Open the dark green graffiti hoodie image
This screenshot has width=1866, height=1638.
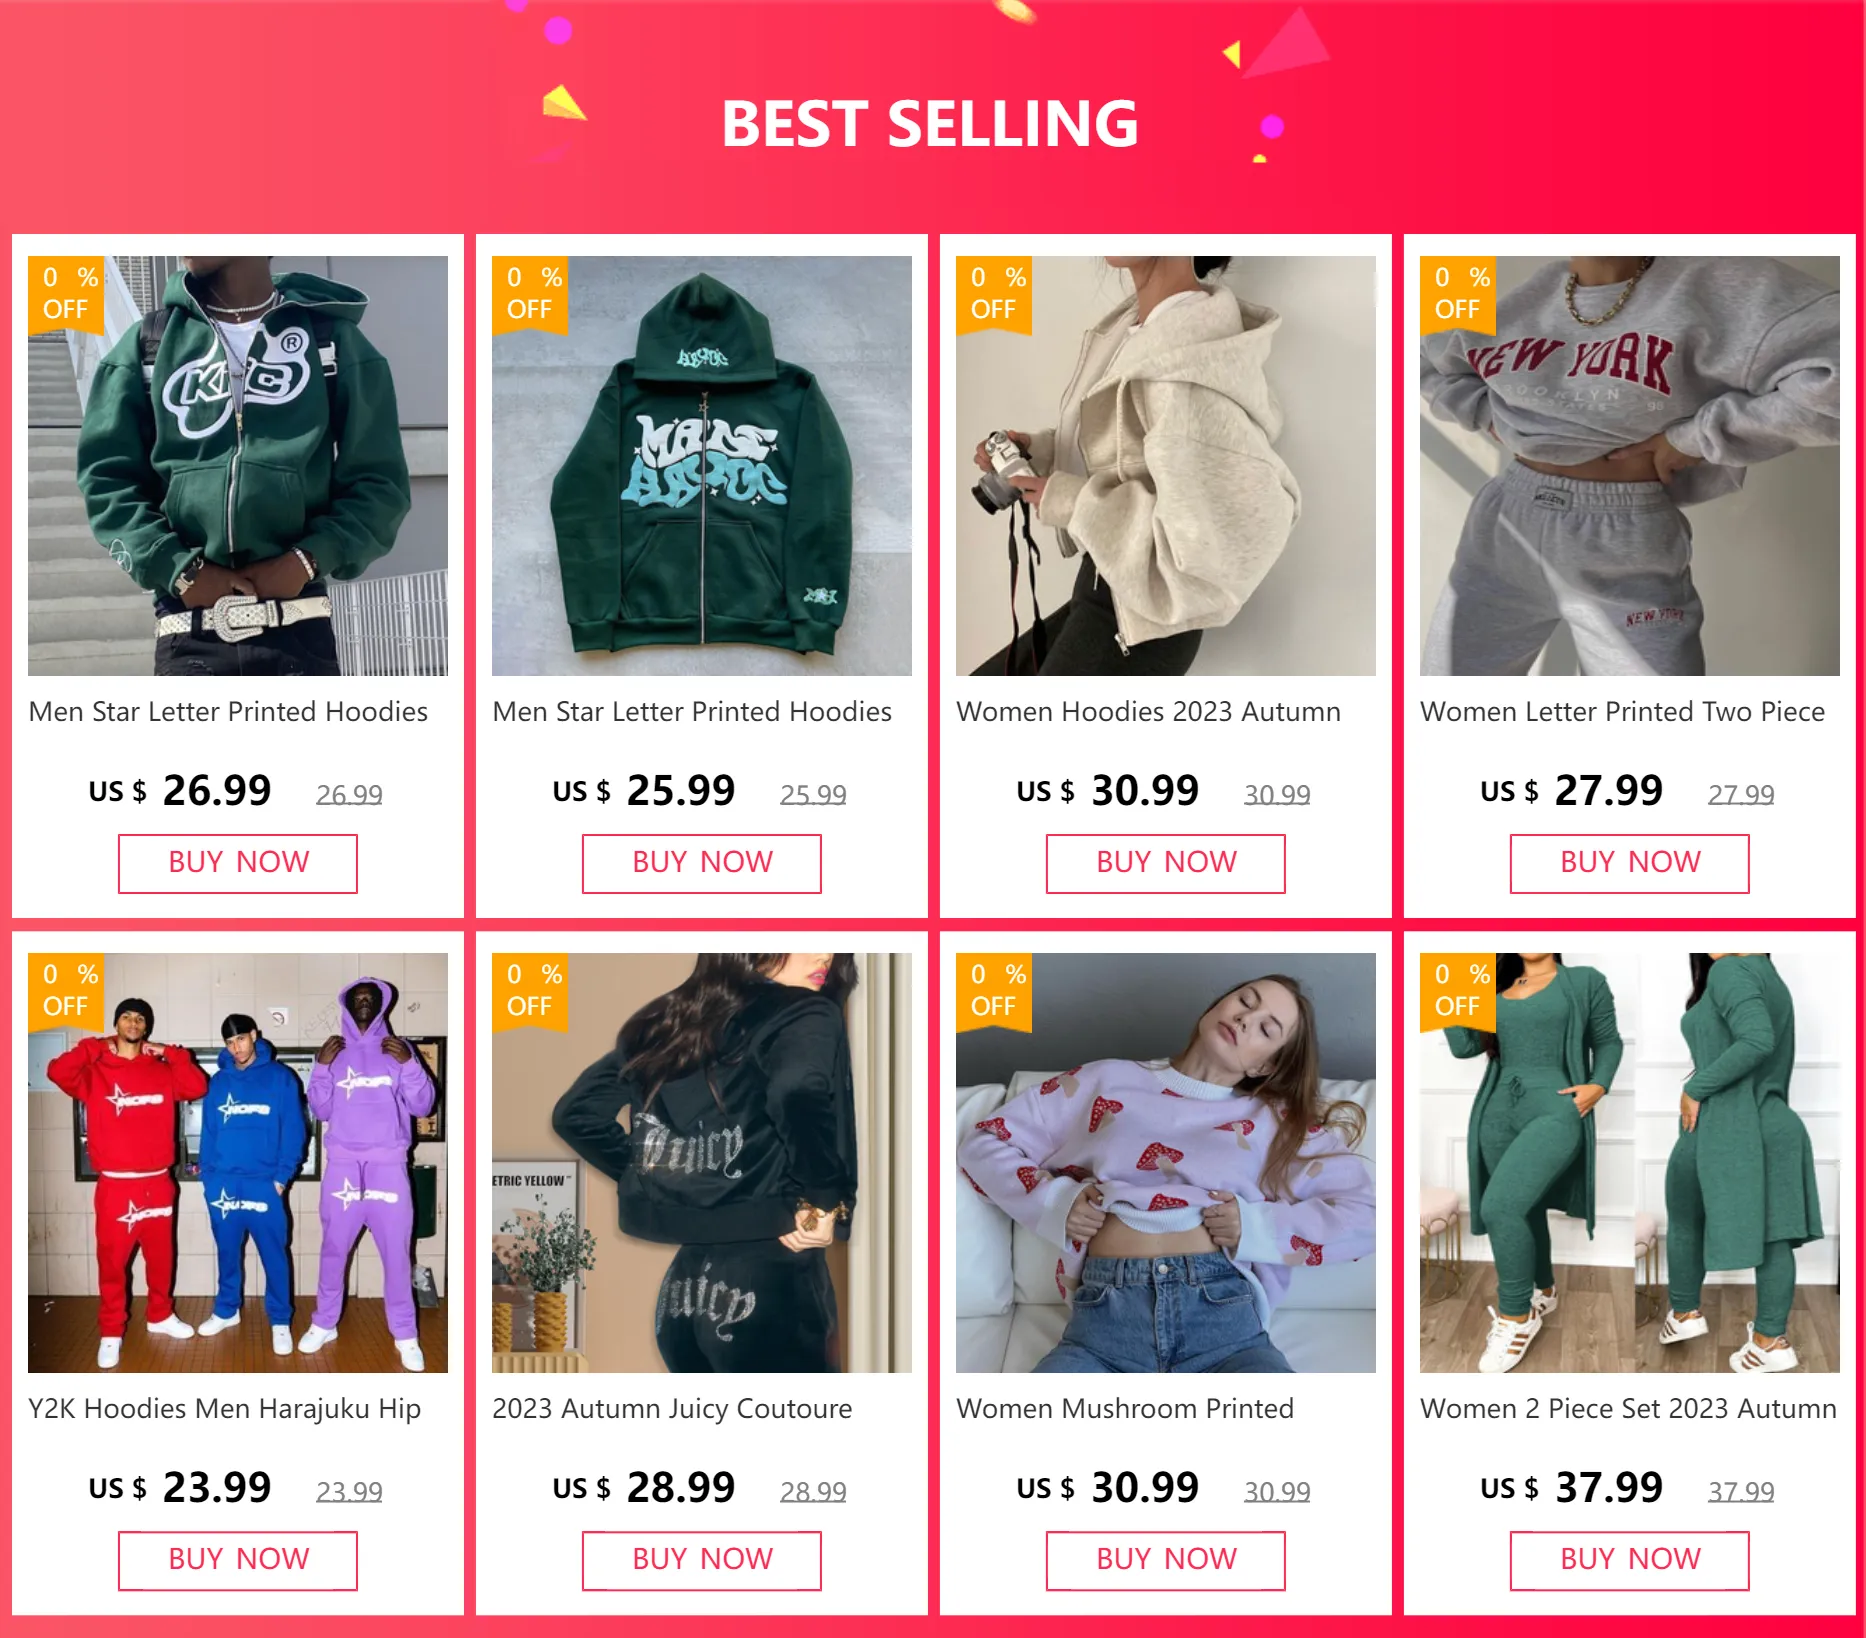coord(702,466)
